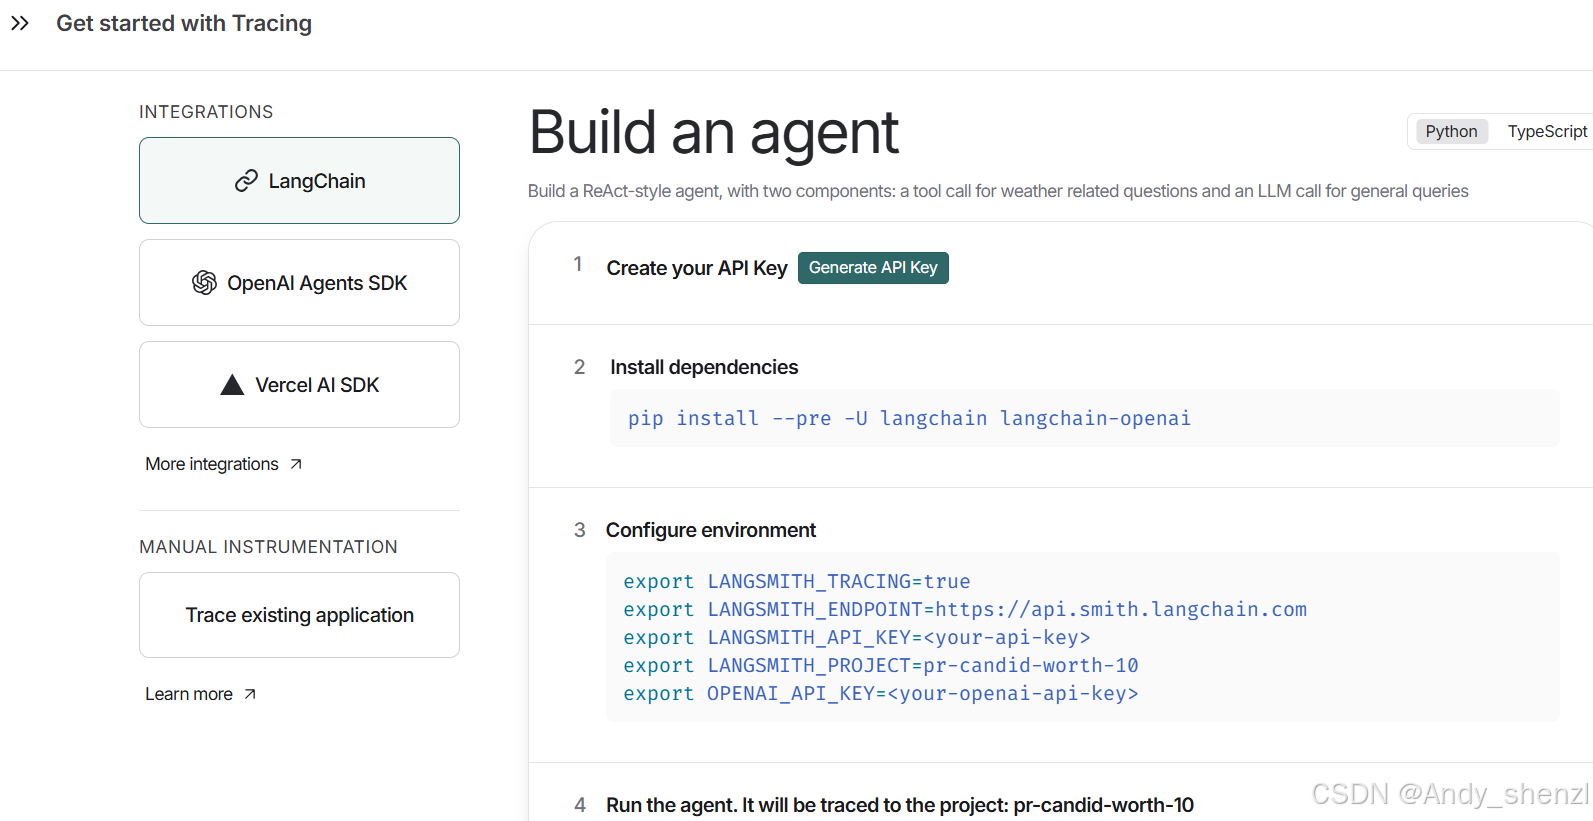Switch to the TypeScript tab

[1547, 131]
